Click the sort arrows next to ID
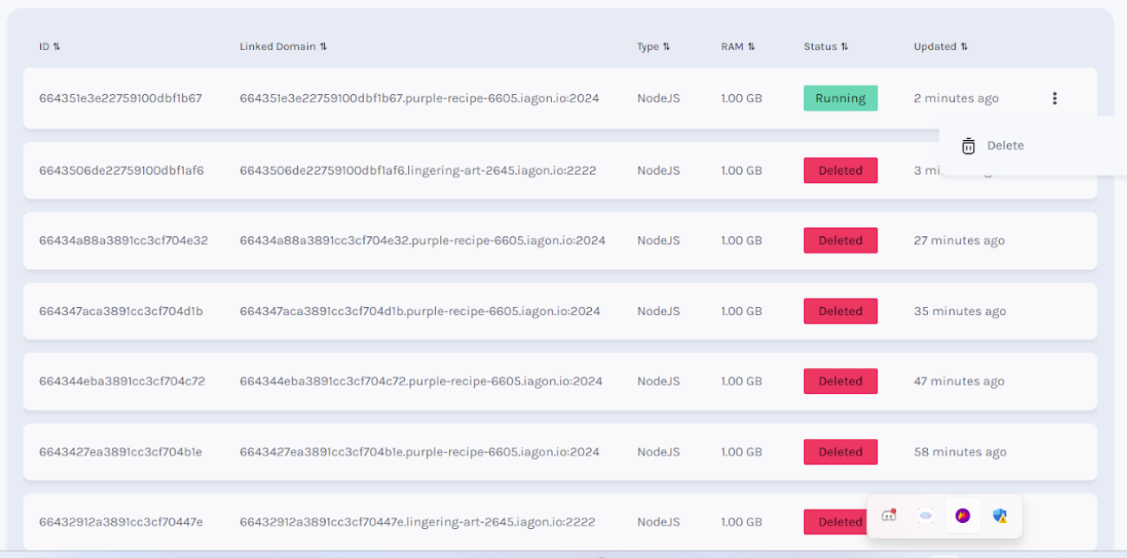Viewport: 1127px width, 558px height. click(56, 47)
